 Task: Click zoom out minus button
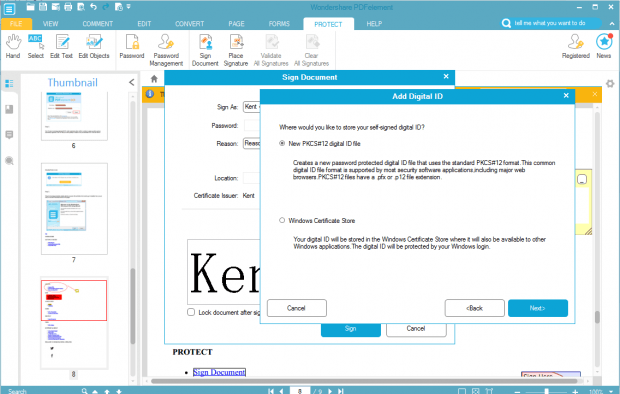tap(517, 391)
